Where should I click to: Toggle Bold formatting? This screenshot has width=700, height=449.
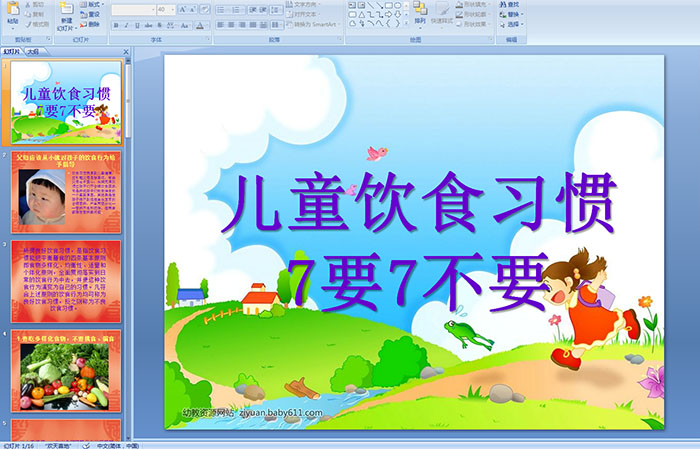coord(116,25)
